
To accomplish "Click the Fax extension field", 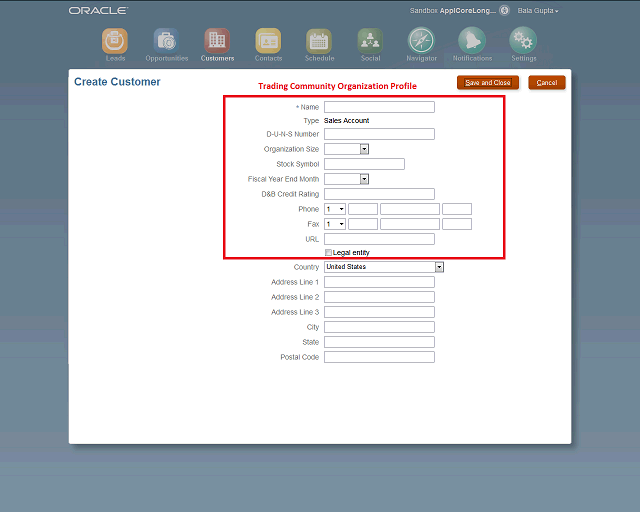I will 457,224.
